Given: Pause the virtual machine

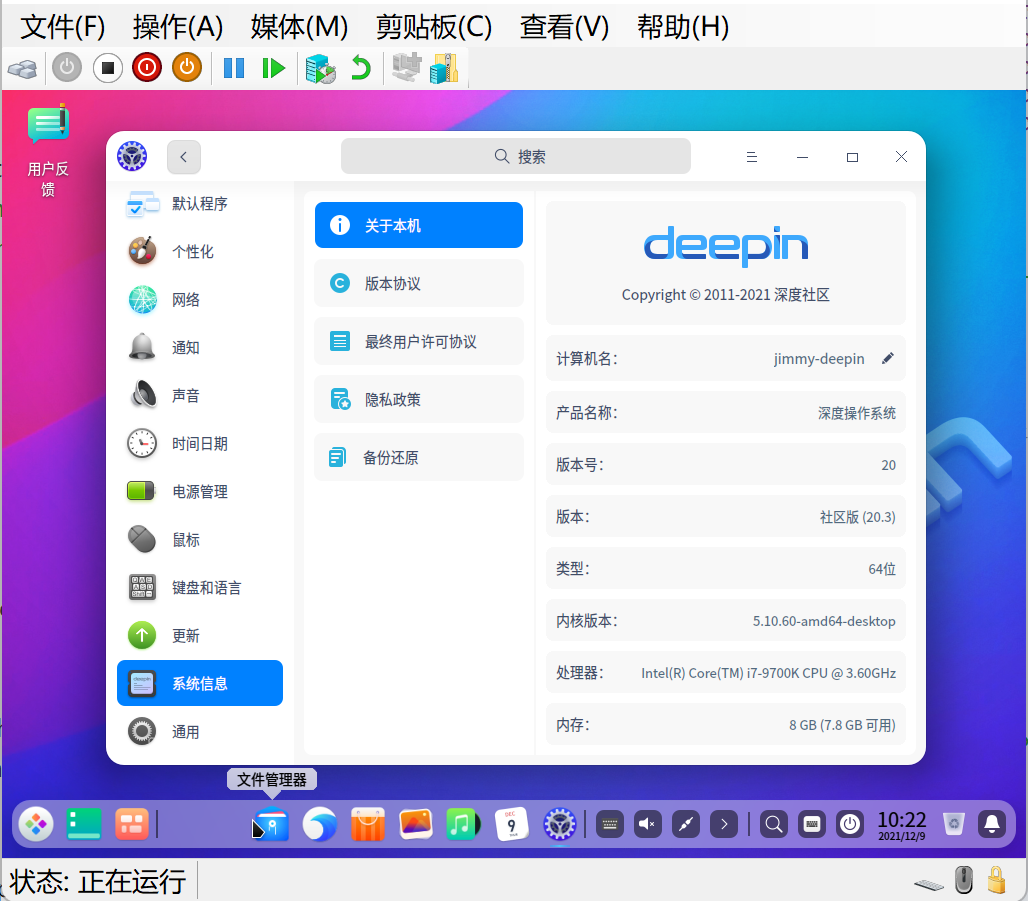Looking at the screenshot, I should click(x=233, y=68).
